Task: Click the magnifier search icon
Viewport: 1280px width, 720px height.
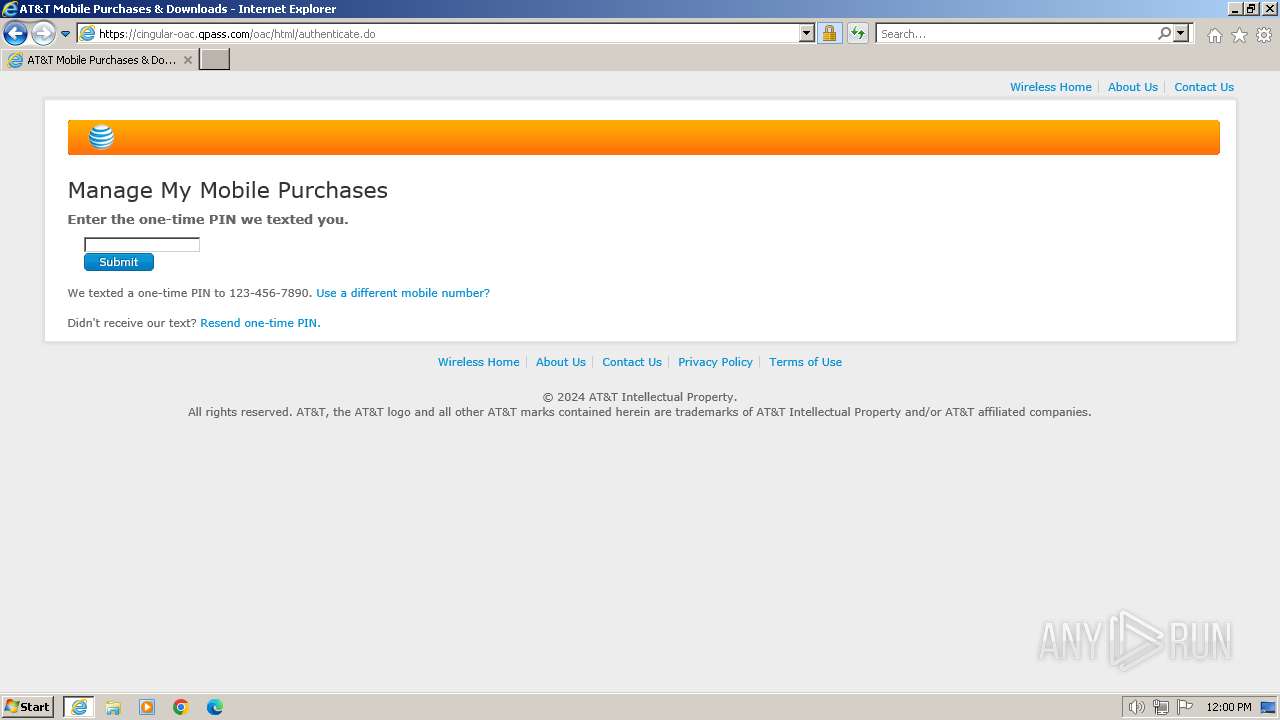Action: click(1164, 33)
